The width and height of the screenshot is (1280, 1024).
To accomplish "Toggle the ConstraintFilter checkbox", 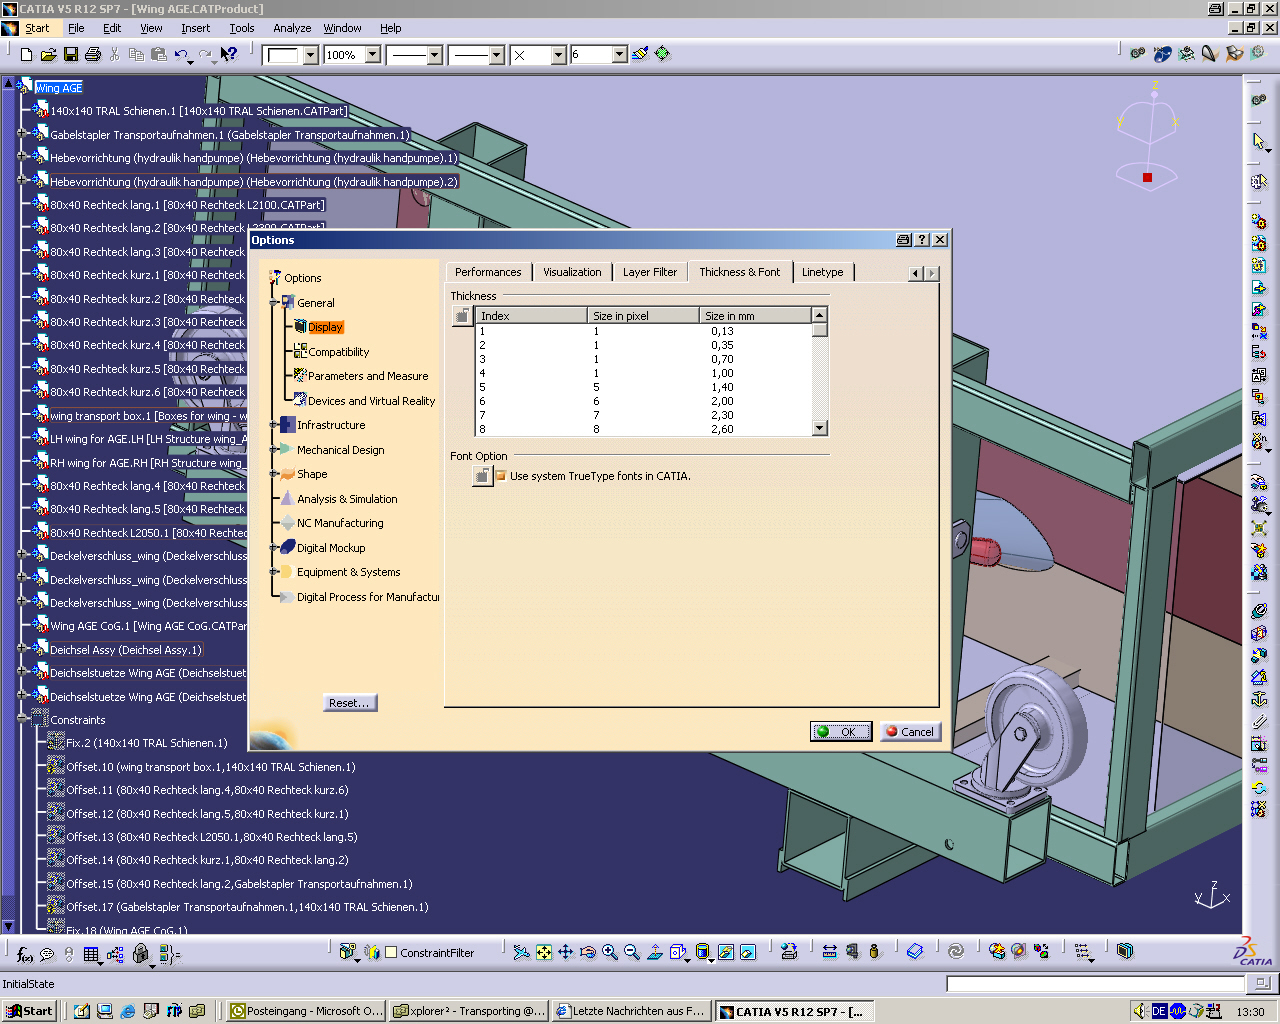I will pos(391,953).
